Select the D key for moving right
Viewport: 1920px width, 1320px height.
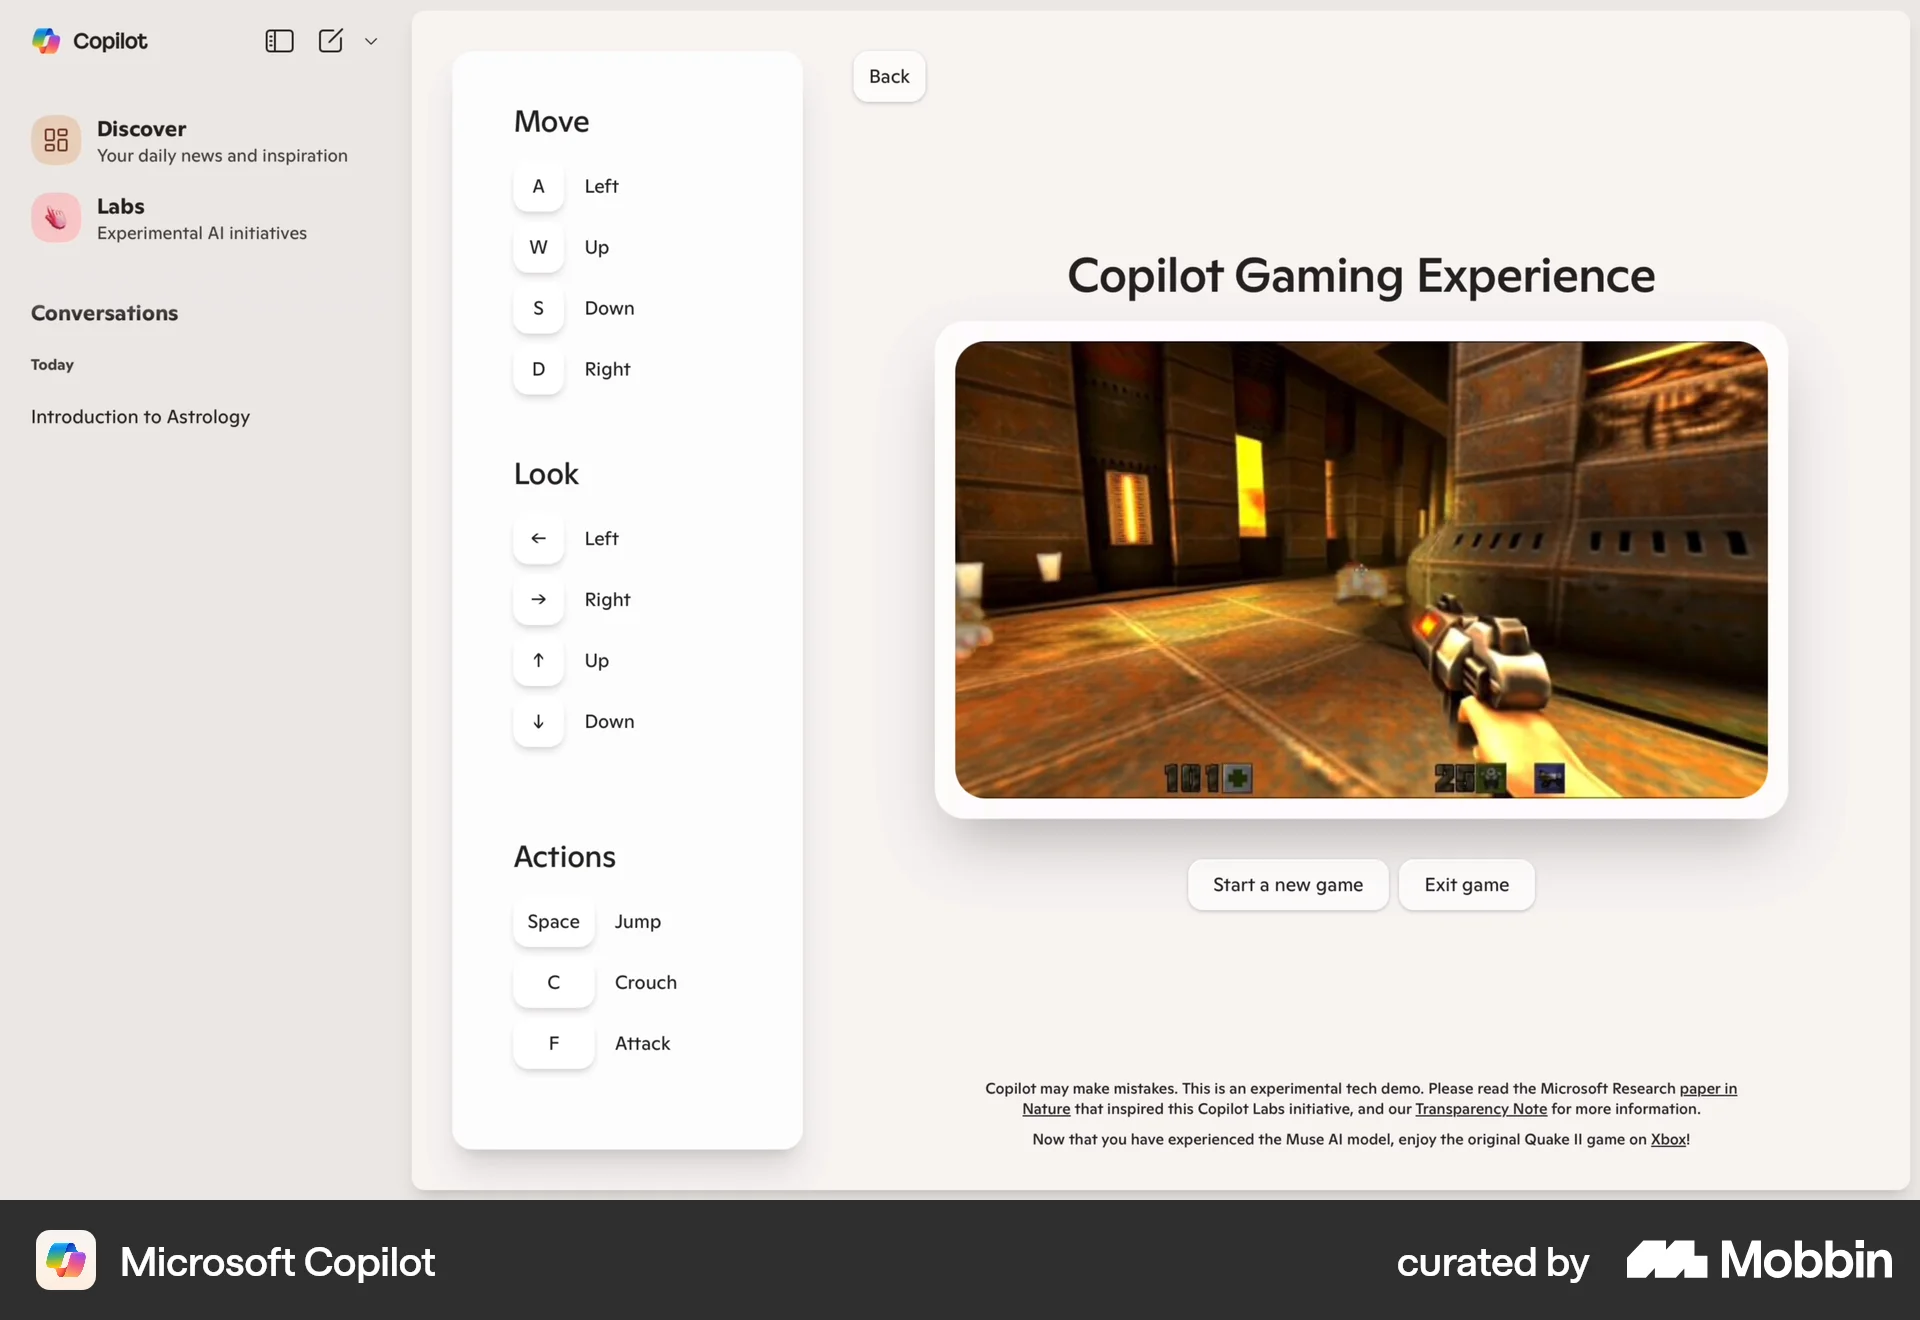point(538,369)
